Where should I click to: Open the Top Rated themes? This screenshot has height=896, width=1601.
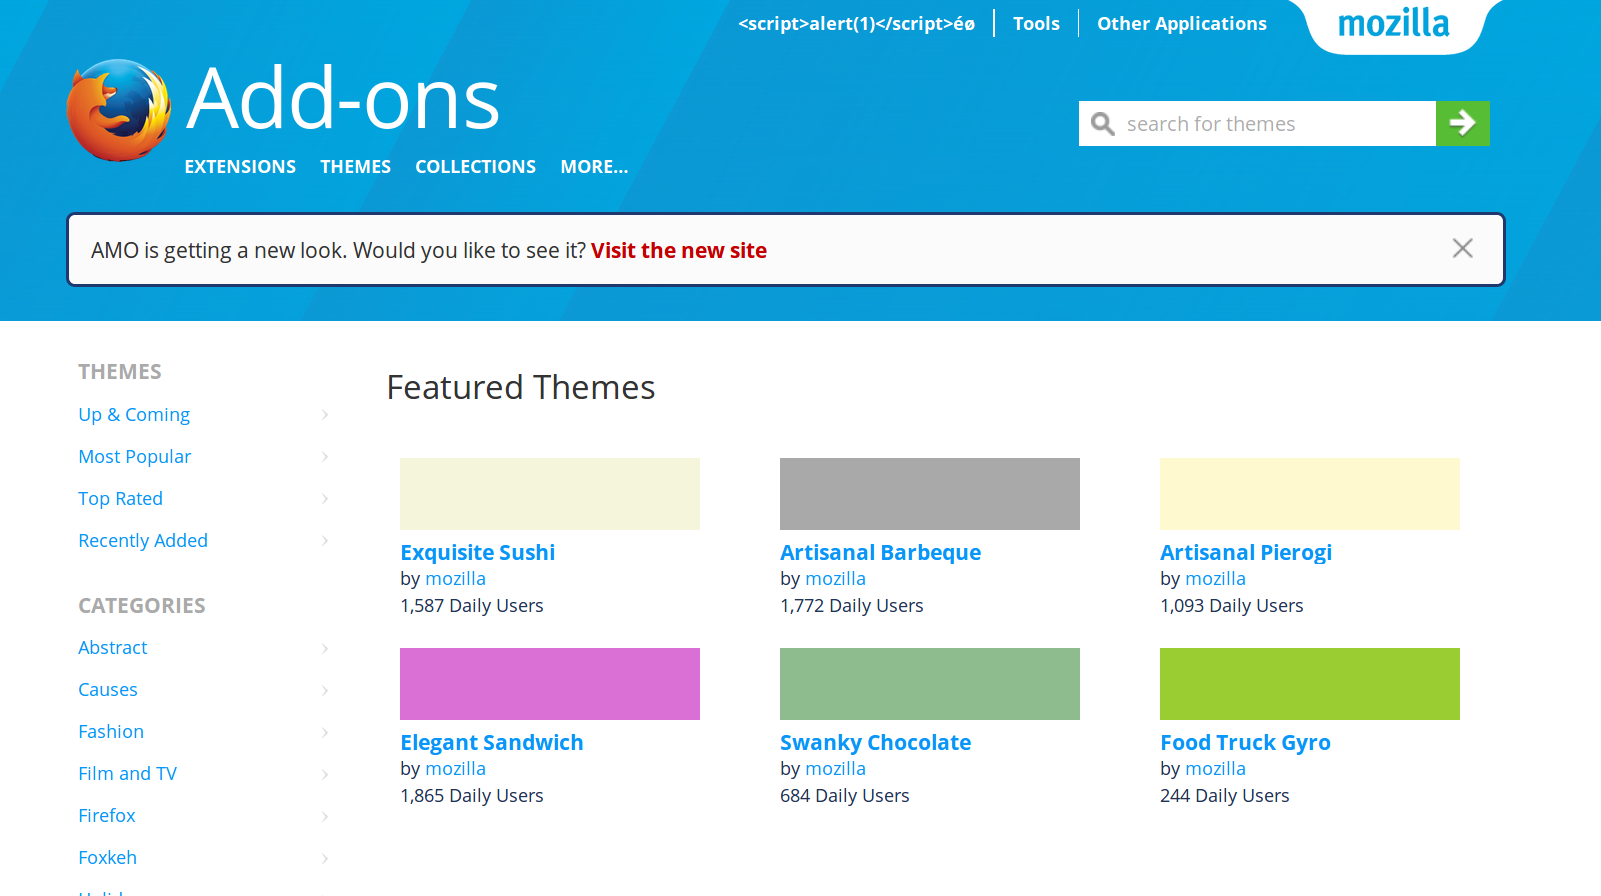[x=120, y=499]
